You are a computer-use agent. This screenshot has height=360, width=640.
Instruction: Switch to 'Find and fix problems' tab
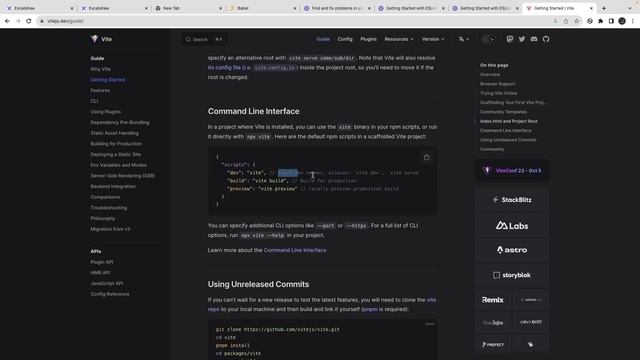(336, 8)
